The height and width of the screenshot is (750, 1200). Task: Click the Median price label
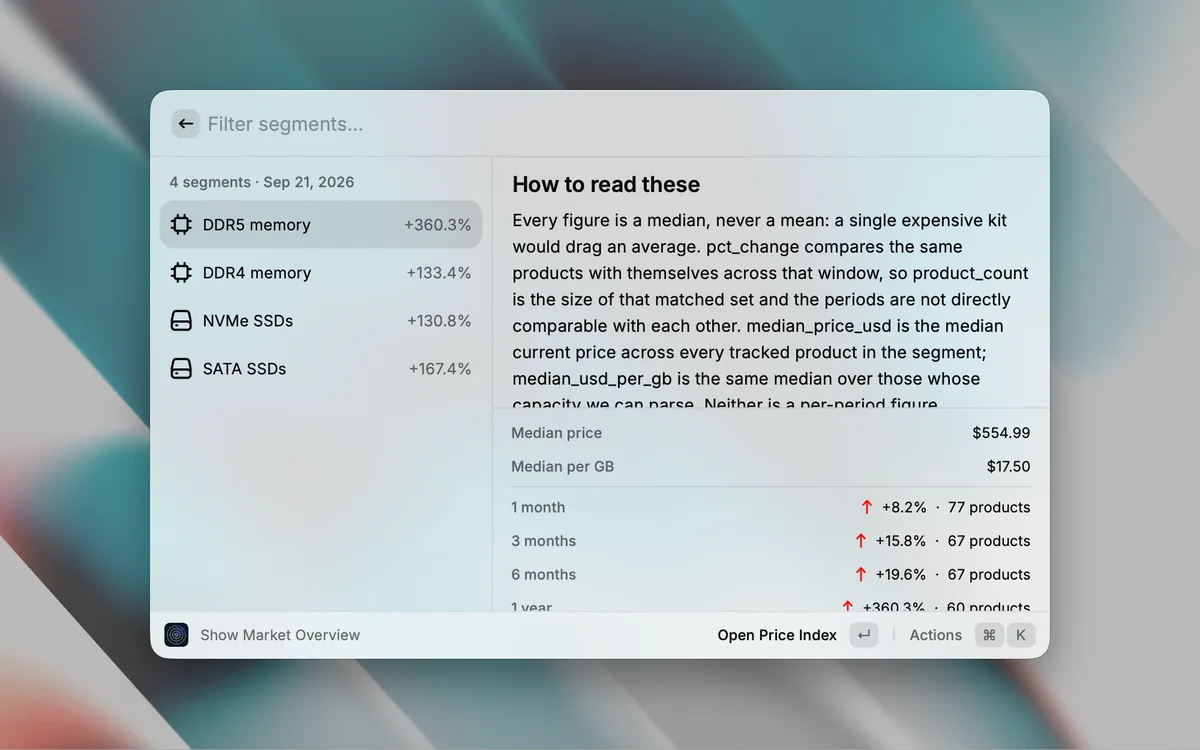point(557,433)
